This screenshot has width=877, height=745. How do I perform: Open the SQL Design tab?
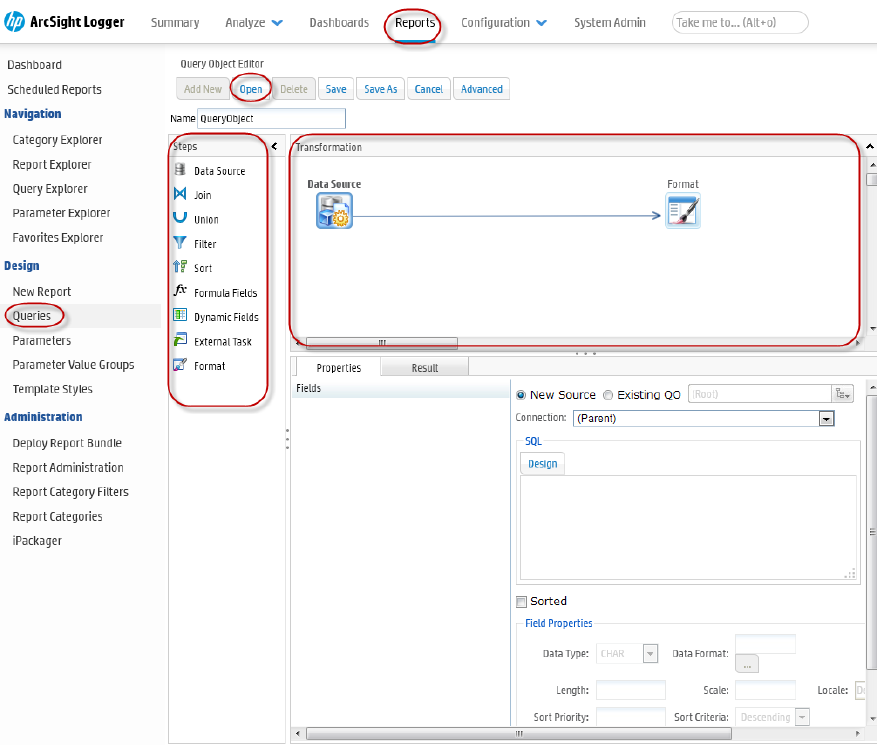543,464
